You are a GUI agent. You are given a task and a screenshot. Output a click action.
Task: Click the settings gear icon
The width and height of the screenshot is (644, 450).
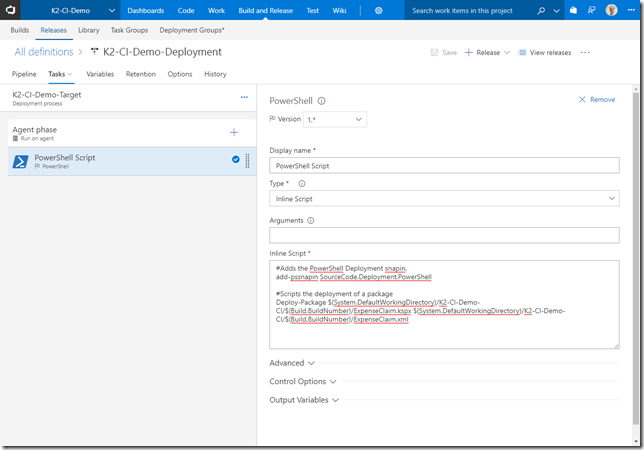coord(379,10)
